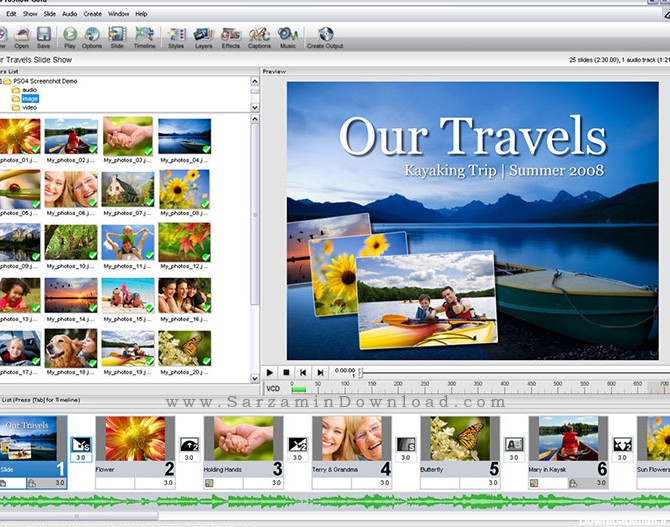Click the Create Output disc icon
This screenshot has width=670, height=527.
(x=325, y=37)
